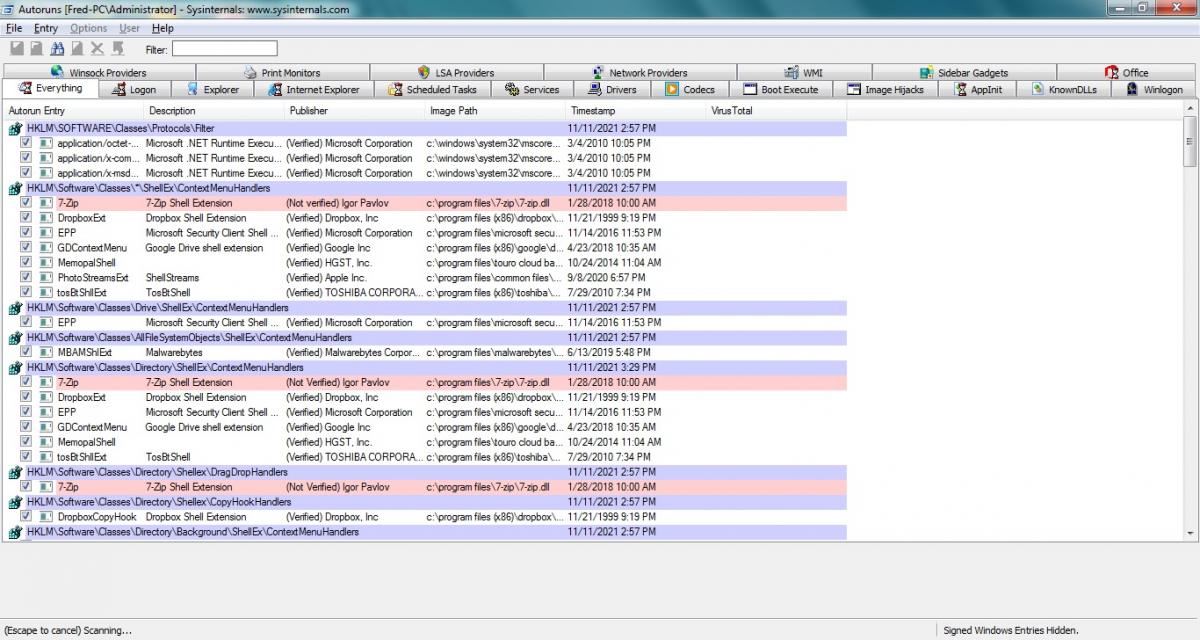The height and width of the screenshot is (640, 1200).
Task: Select the Services tab
Action: coord(532,90)
